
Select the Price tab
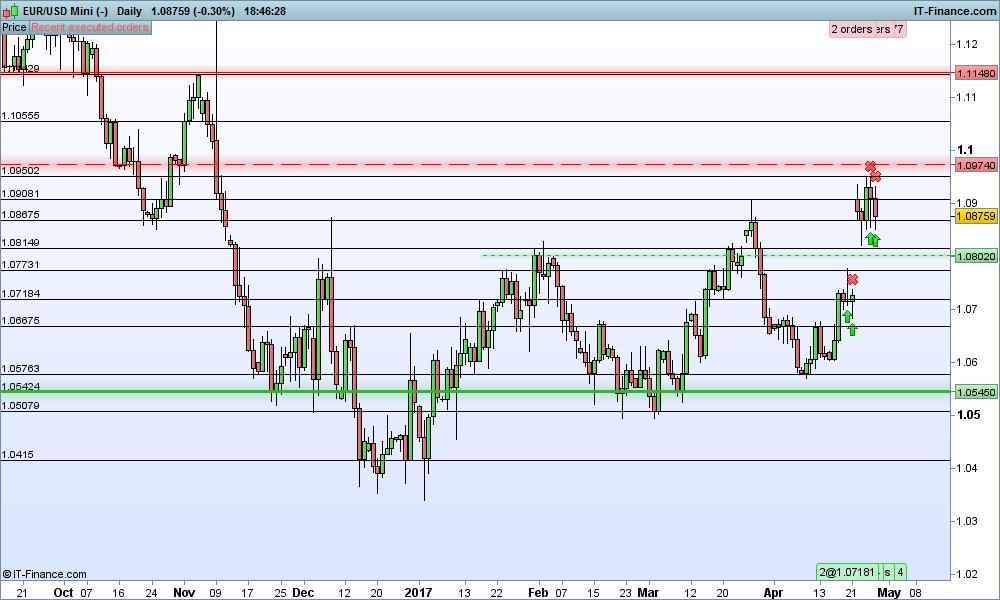pos(13,27)
